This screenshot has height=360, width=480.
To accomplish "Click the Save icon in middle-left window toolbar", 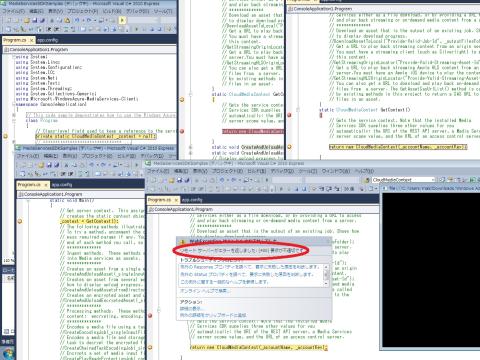I will coord(49,165).
